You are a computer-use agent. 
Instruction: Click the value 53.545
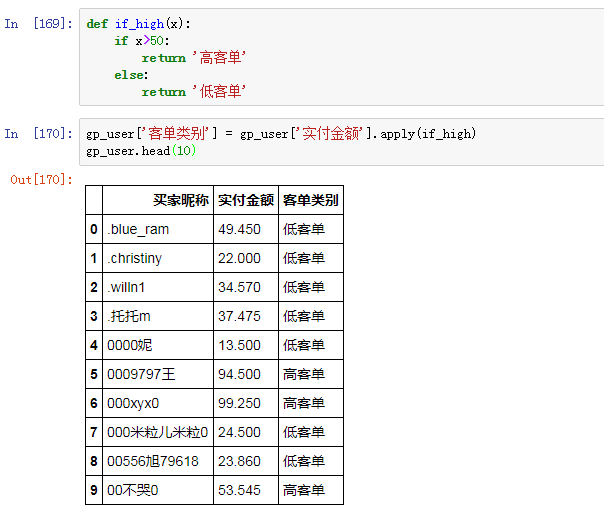point(239,490)
